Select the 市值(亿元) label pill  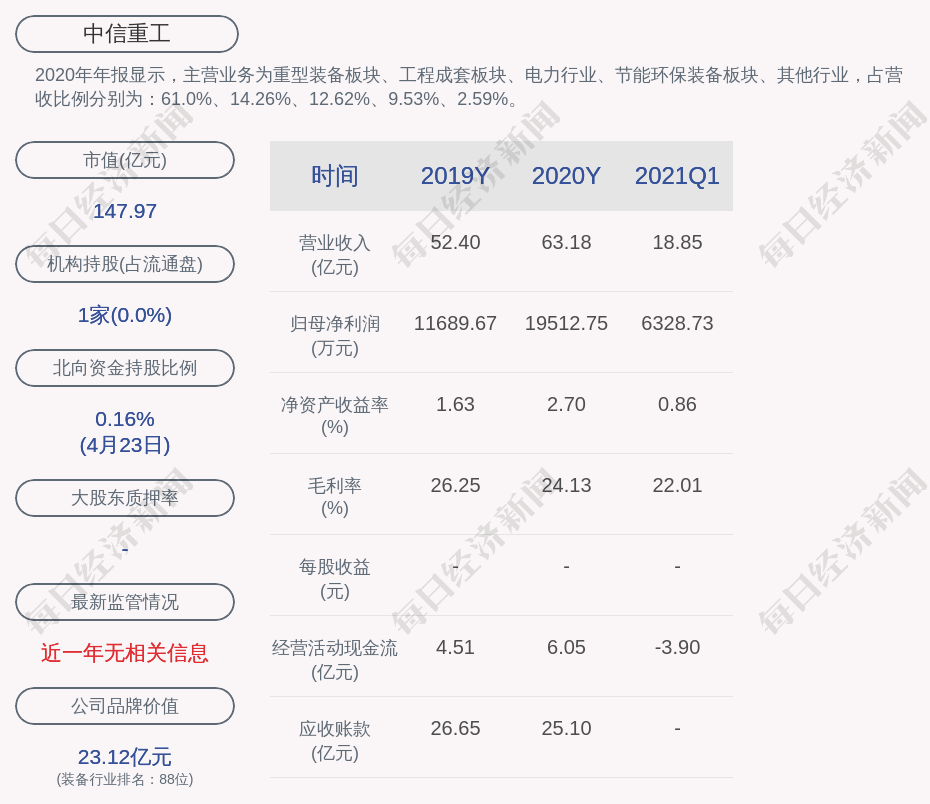click(125, 160)
